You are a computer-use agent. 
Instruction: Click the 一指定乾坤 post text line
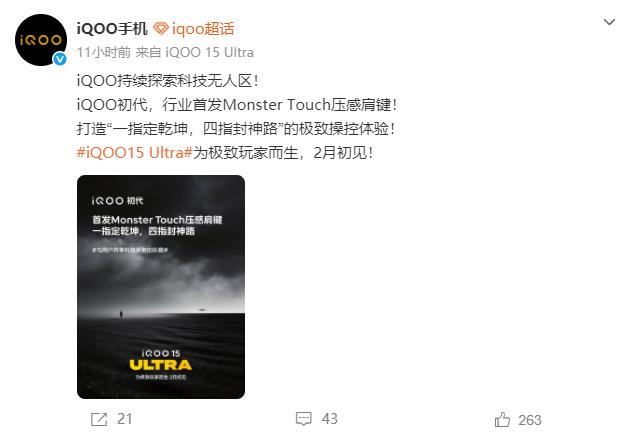[236, 129]
